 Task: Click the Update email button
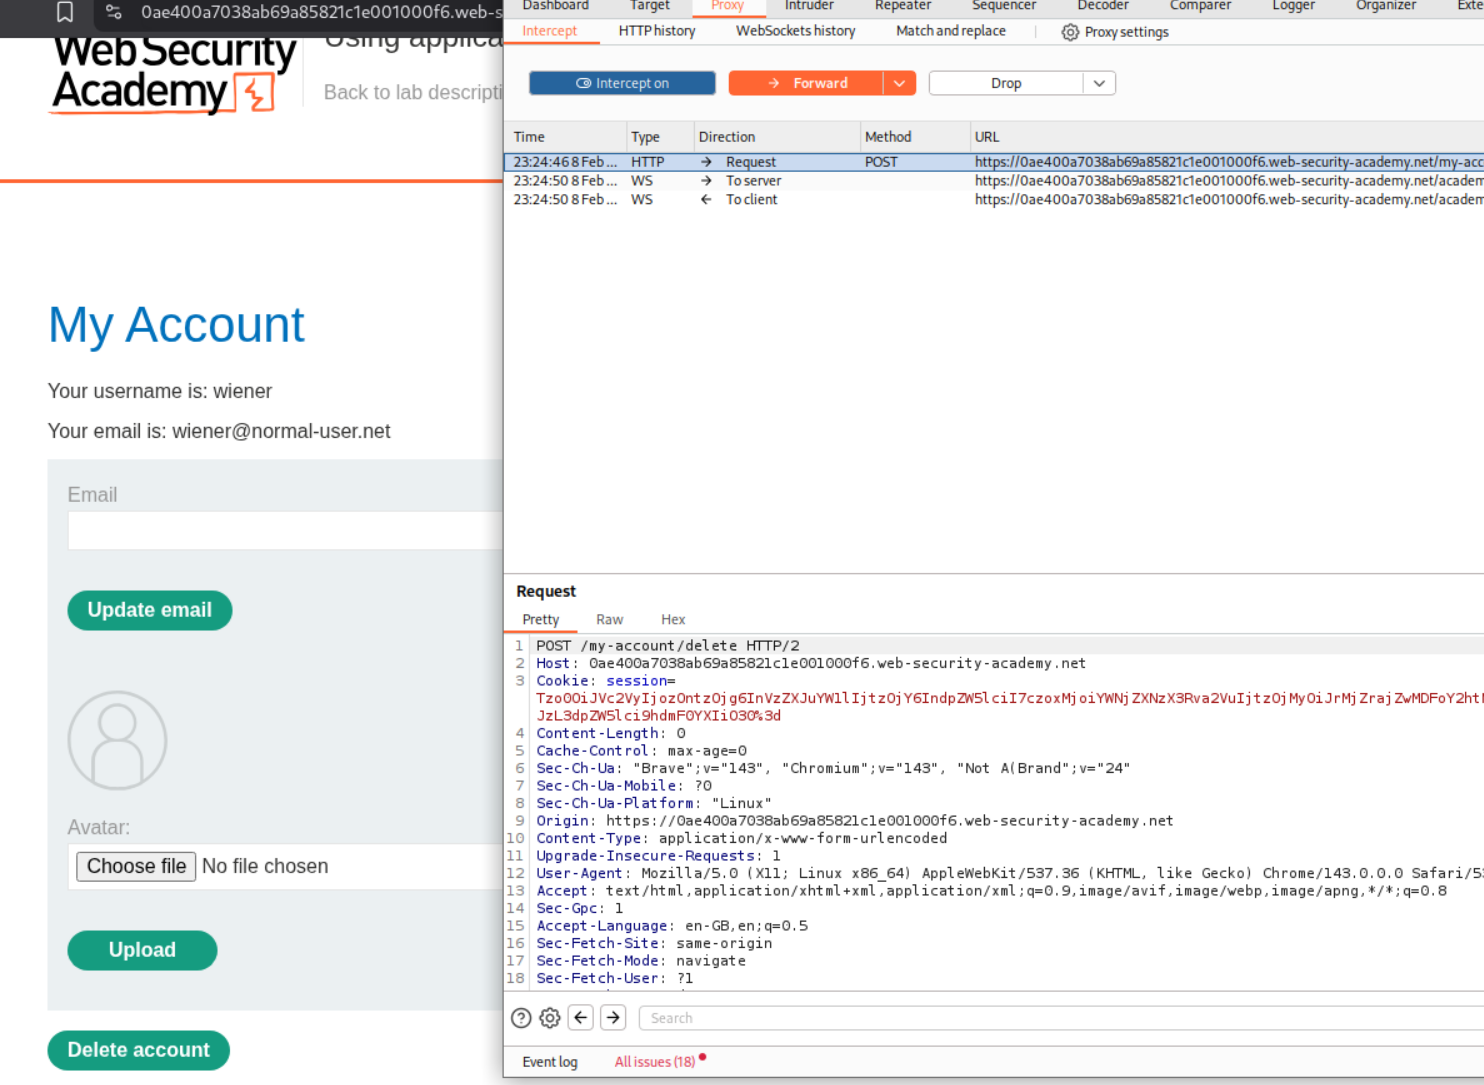coord(149,610)
